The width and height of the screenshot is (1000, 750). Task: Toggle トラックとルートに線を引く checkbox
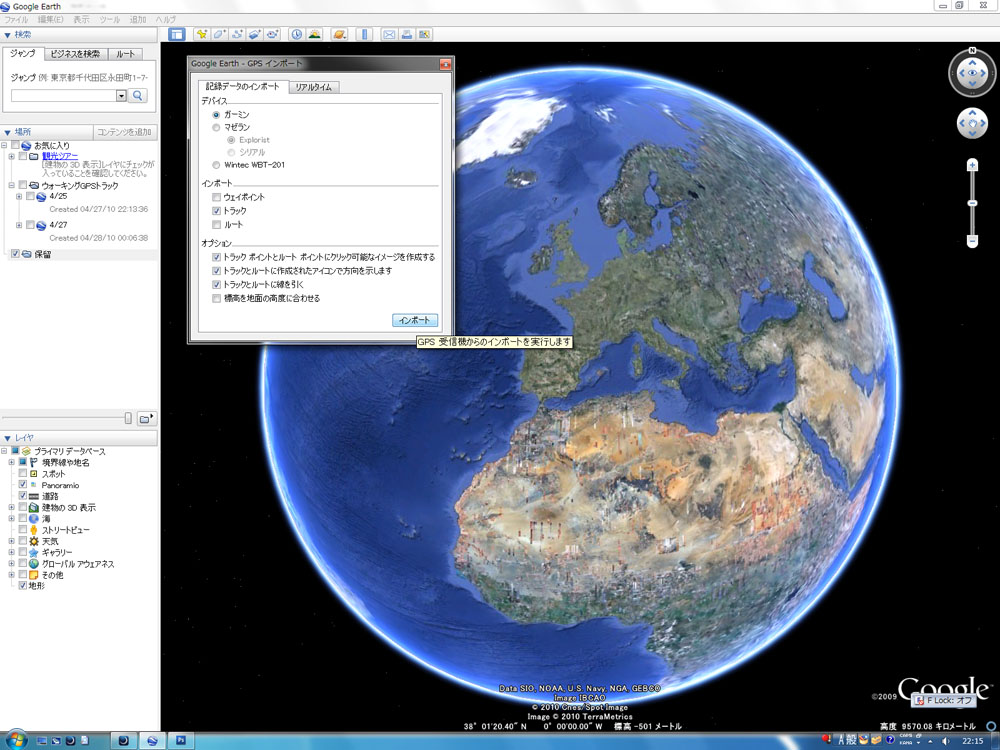click(216, 284)
